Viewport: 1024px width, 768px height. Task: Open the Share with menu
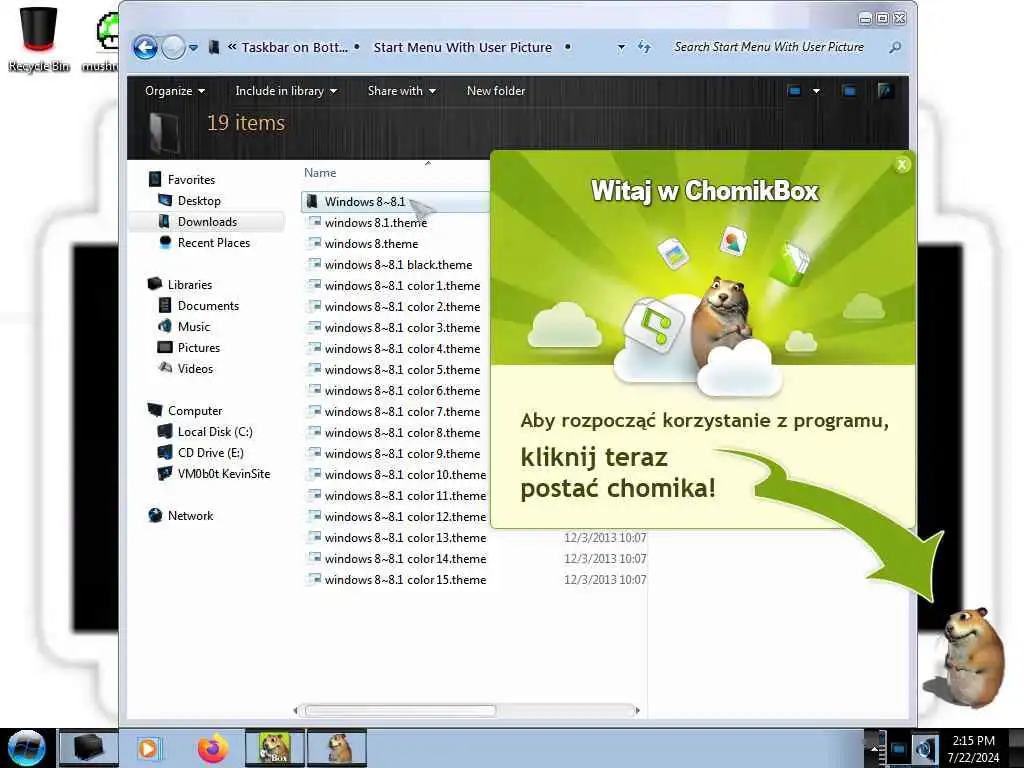tap(402, 91)
